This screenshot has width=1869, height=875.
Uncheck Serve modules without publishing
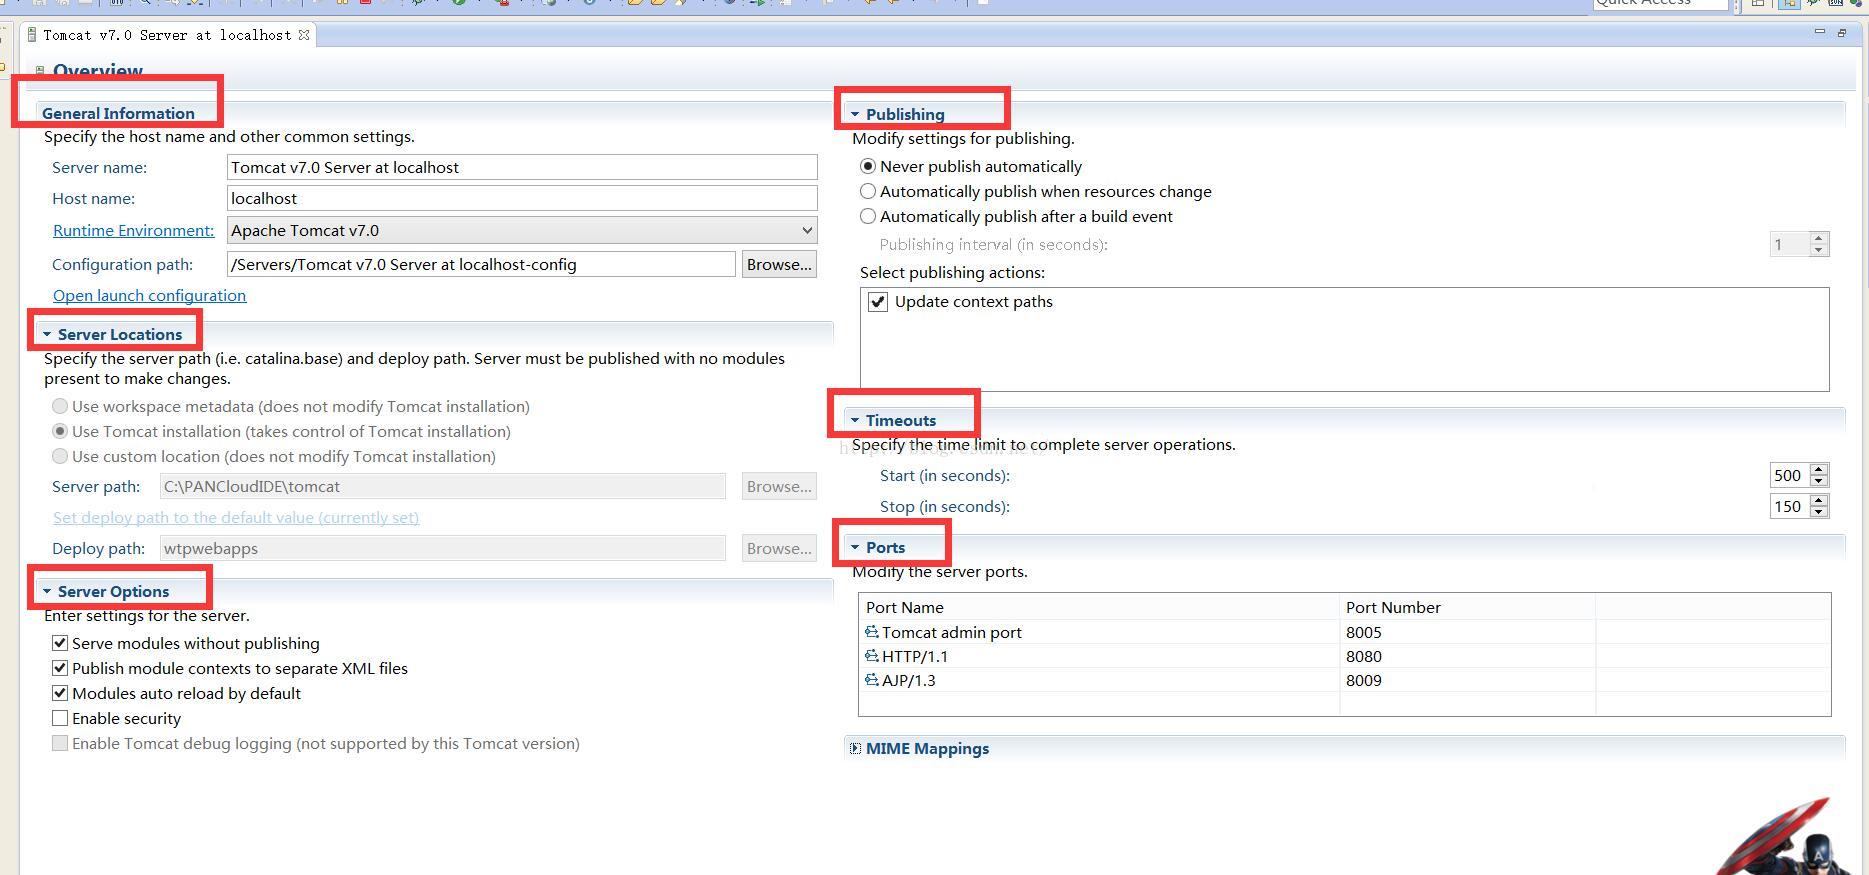point(60,643)
